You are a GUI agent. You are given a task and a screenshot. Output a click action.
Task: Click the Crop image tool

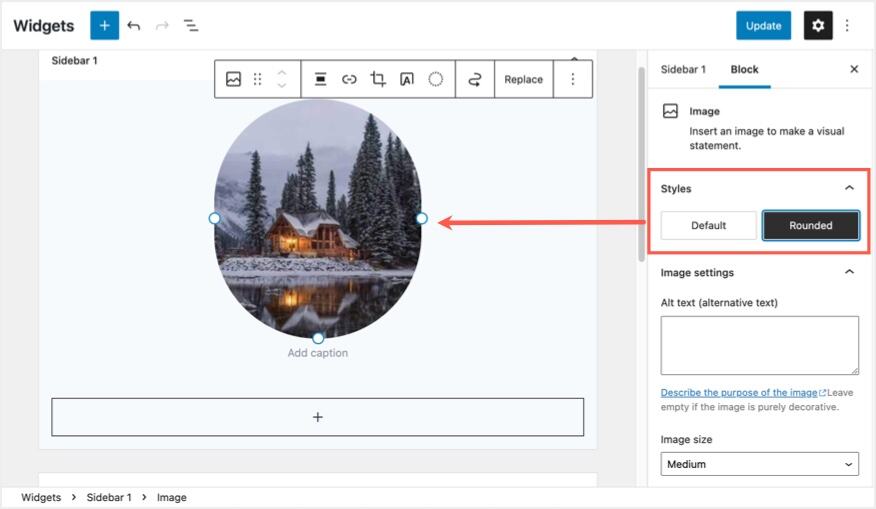point(378,79)
